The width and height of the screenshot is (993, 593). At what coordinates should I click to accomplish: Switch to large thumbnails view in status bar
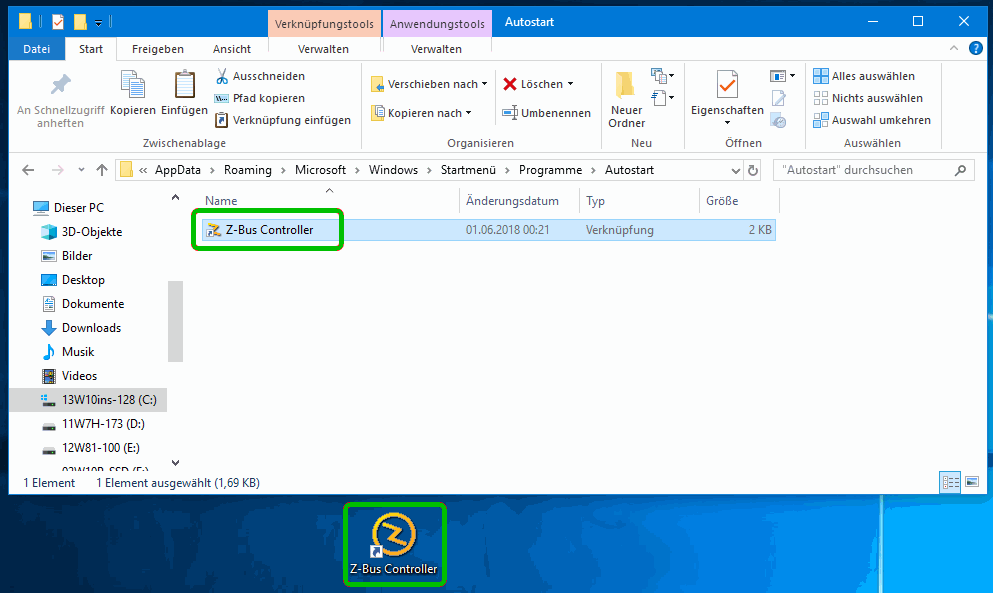pos(971,482)
